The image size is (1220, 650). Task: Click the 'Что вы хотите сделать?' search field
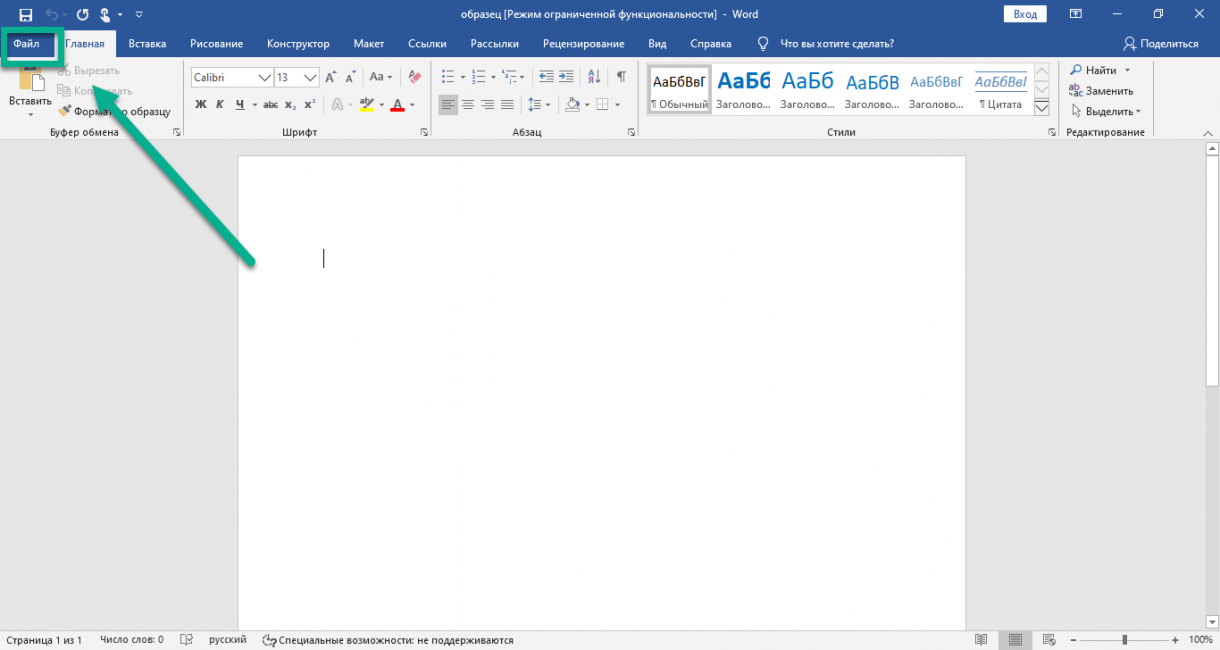(836, 44)
